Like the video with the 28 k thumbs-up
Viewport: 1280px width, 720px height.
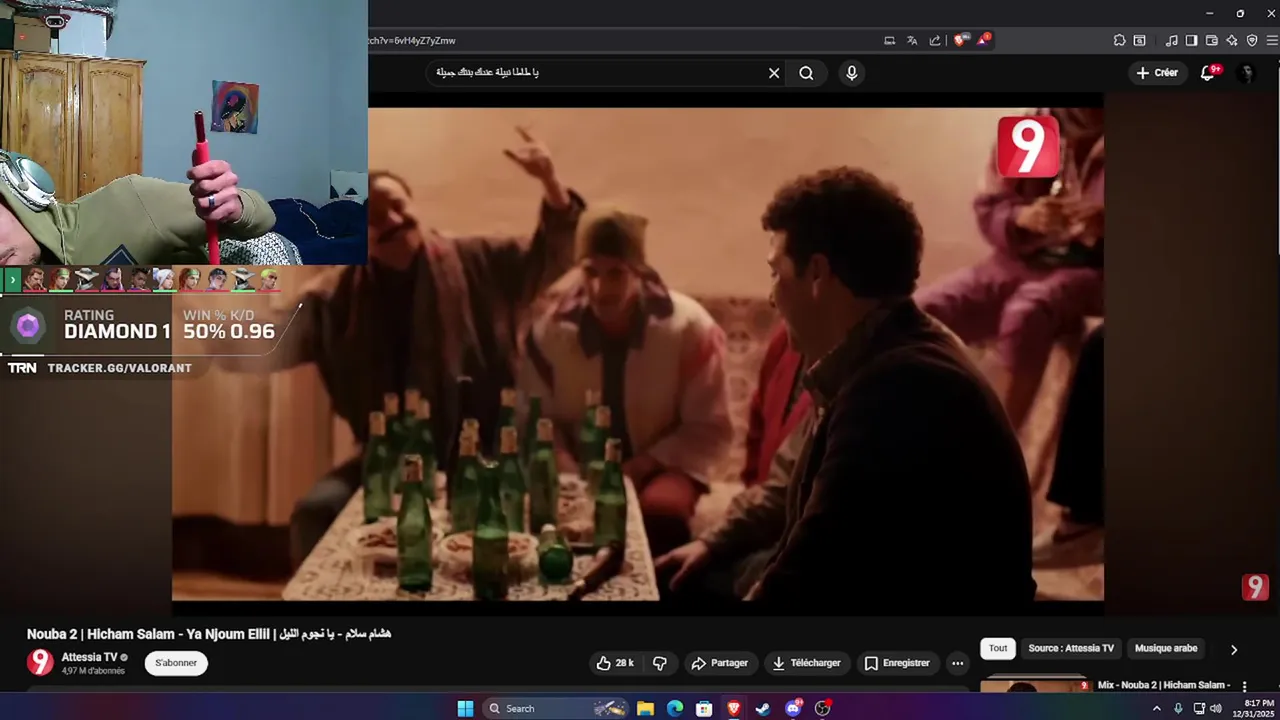[615, 663]
